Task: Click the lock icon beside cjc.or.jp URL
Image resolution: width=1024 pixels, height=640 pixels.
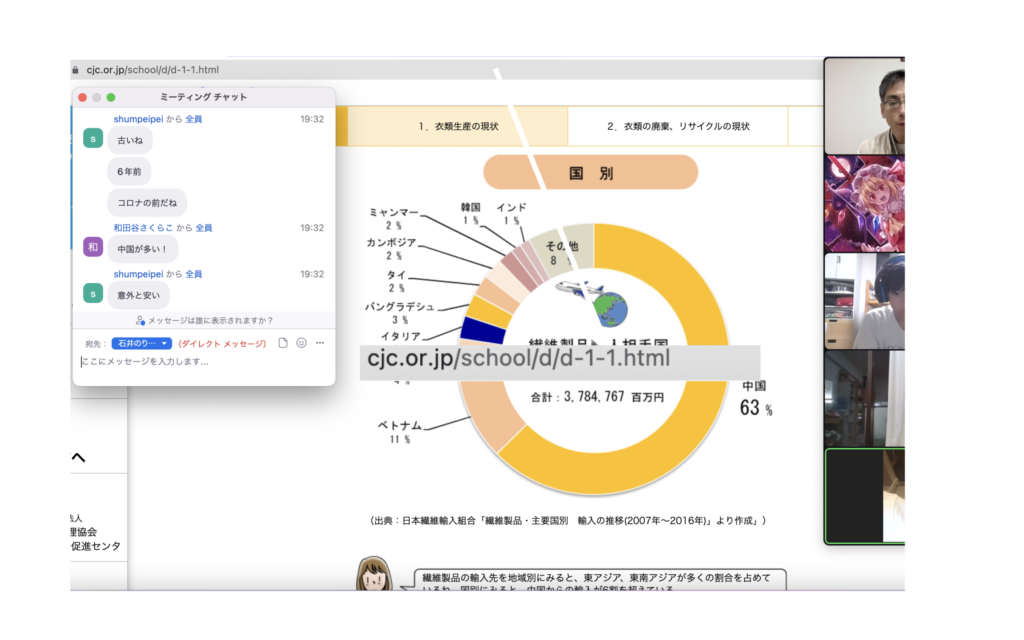Action: [76, 70]
